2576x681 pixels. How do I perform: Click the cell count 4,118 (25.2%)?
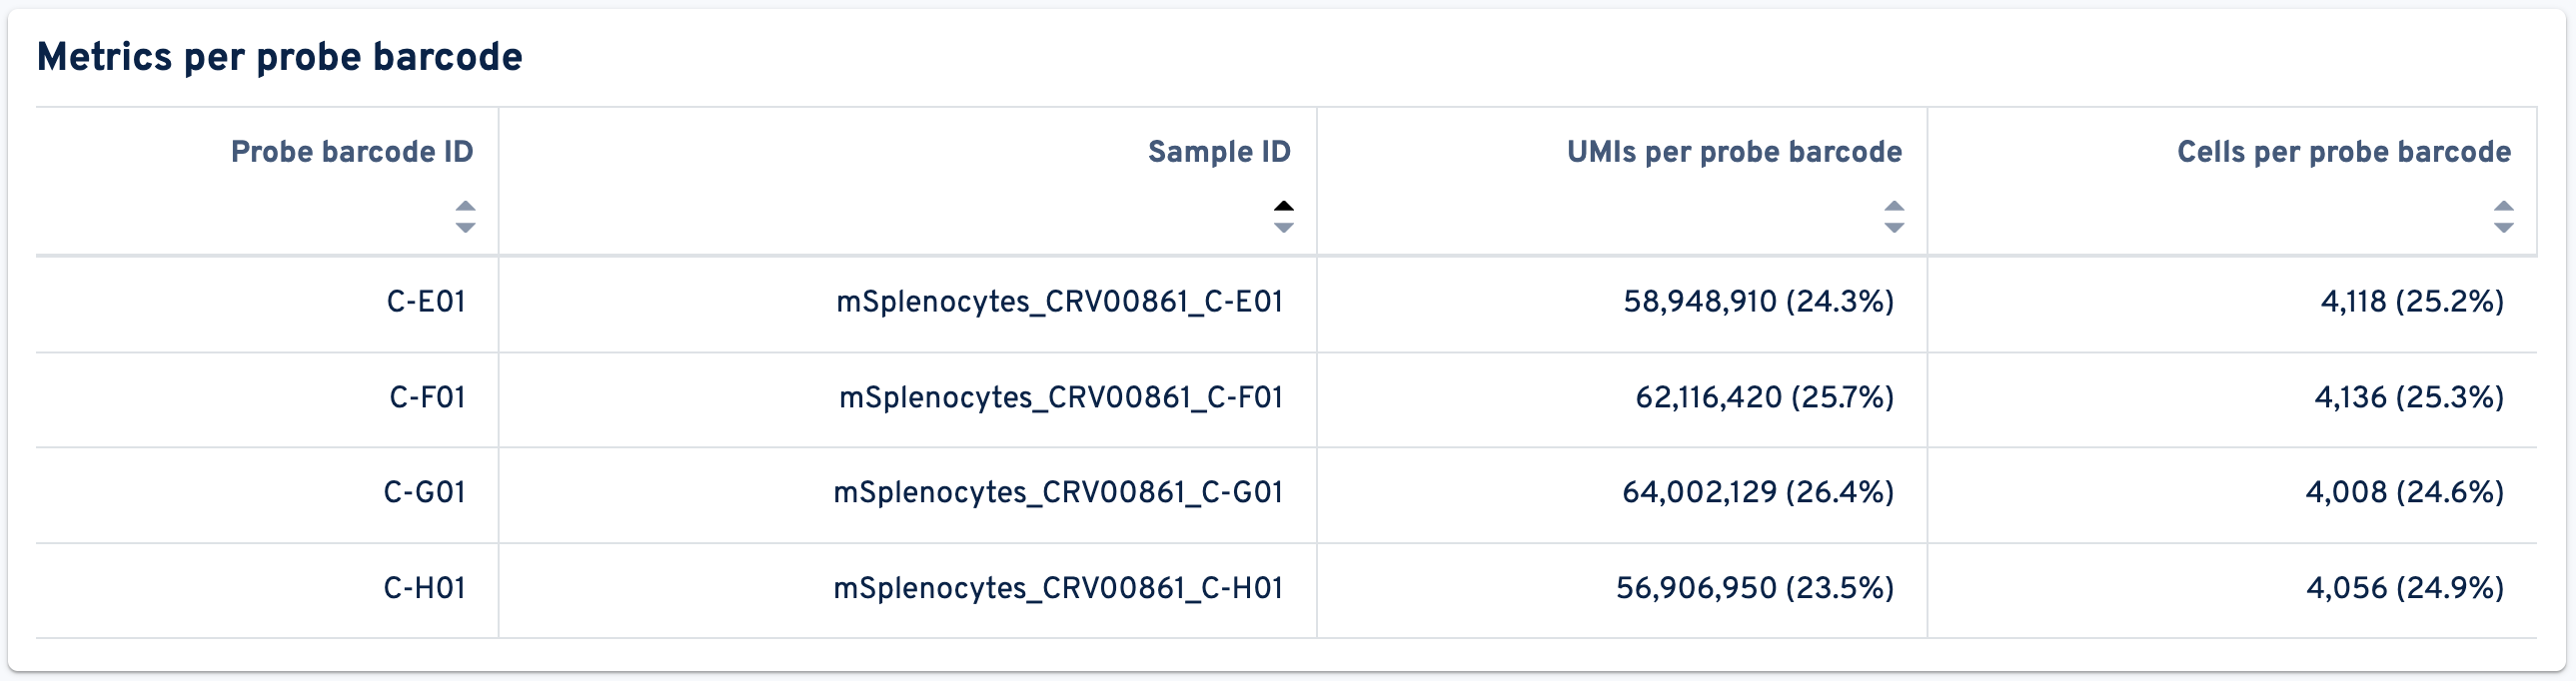(x=2412, y=302)
